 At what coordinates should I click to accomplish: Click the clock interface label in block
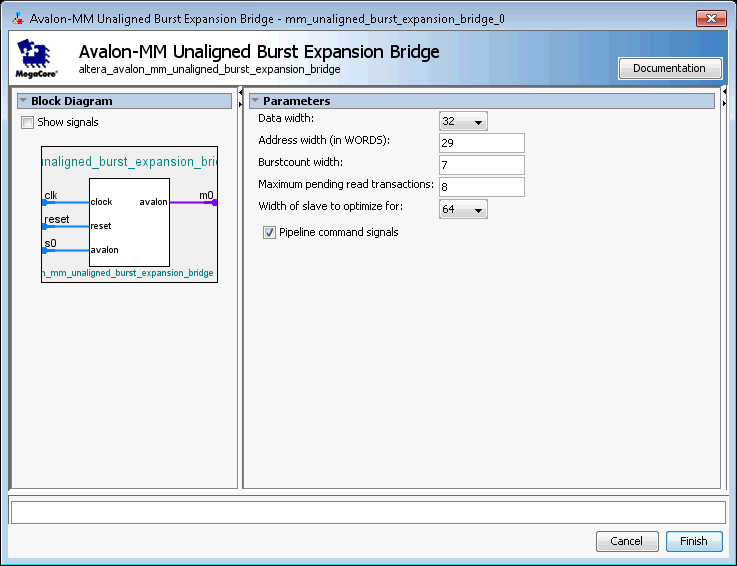tap(101, 202)
